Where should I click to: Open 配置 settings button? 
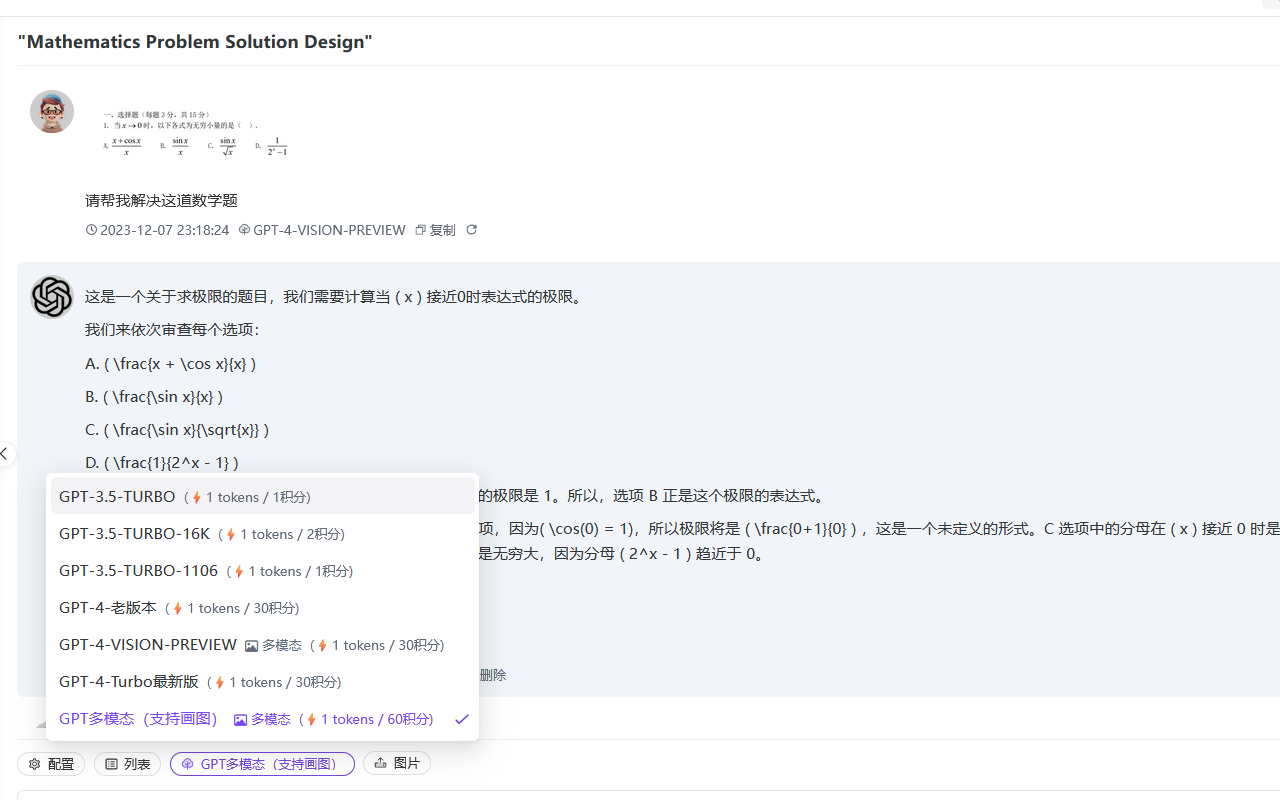click(x=51, y=764)
